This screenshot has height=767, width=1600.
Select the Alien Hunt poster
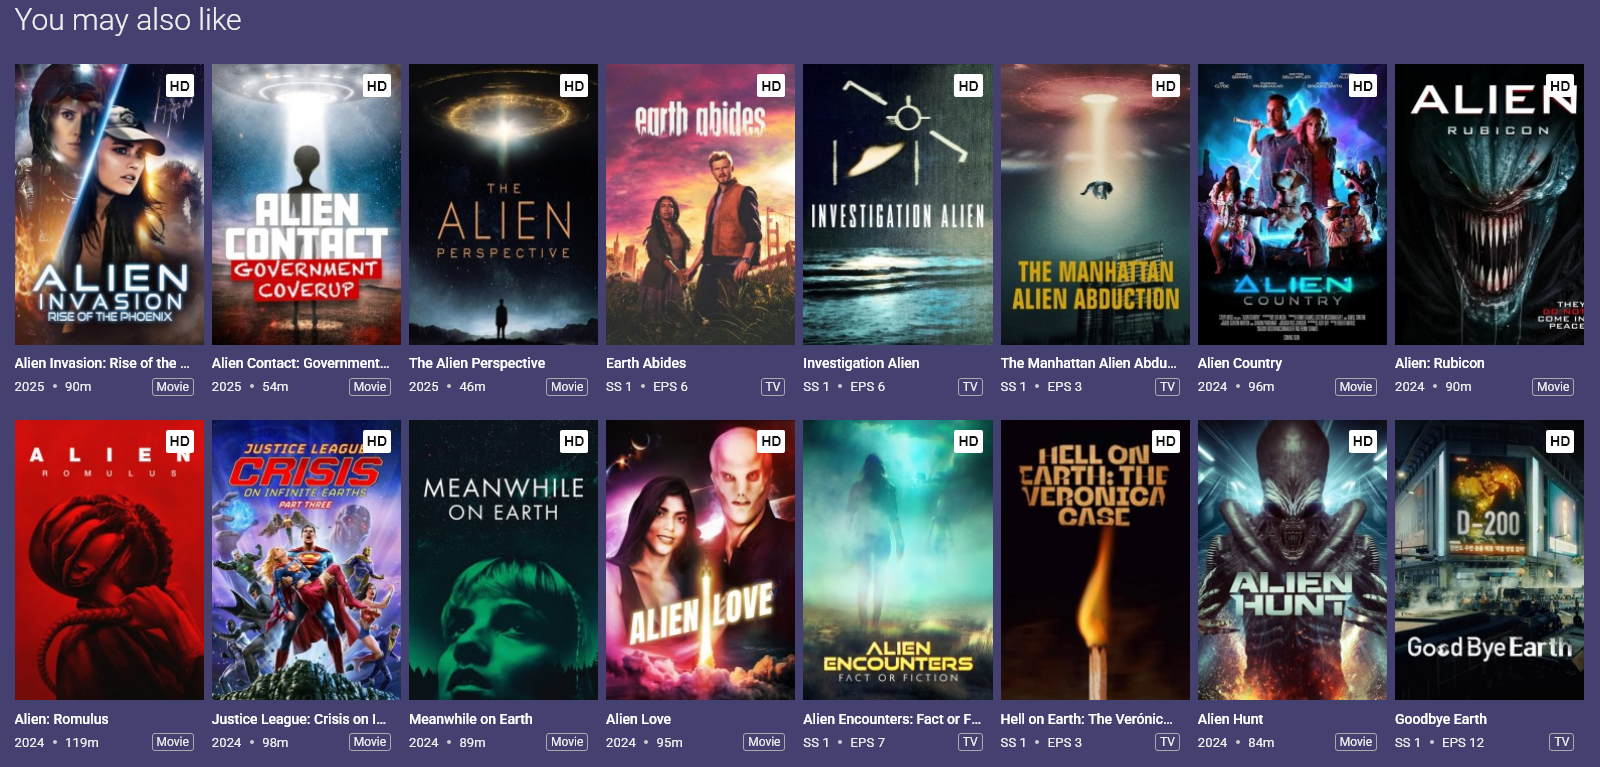point(1292,560)
